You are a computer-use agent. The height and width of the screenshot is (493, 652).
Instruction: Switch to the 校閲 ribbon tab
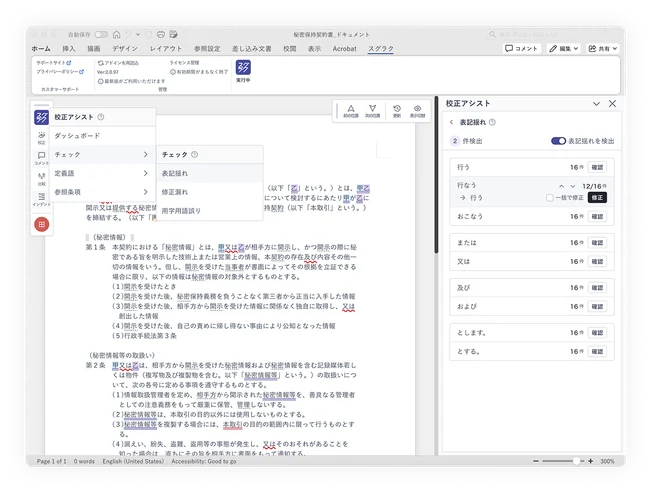click(x=289, y=49)
